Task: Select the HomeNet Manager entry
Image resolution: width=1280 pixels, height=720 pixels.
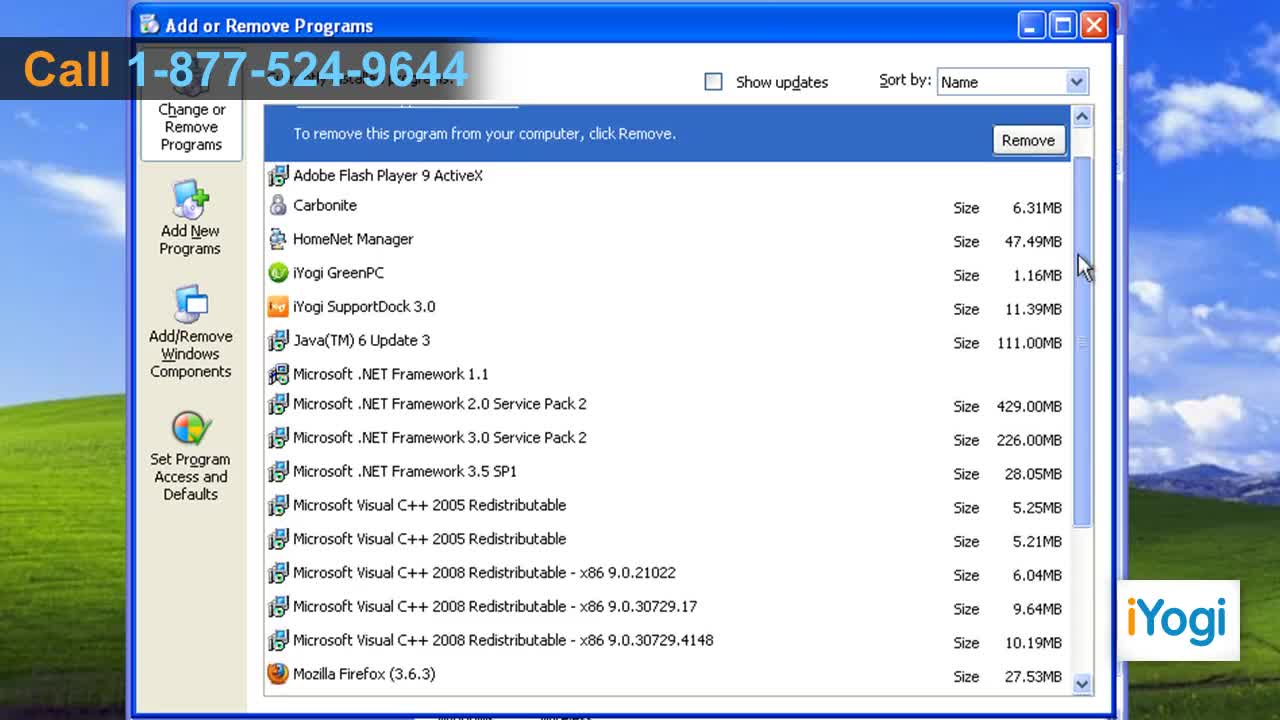Action: [x=353, y=239]
